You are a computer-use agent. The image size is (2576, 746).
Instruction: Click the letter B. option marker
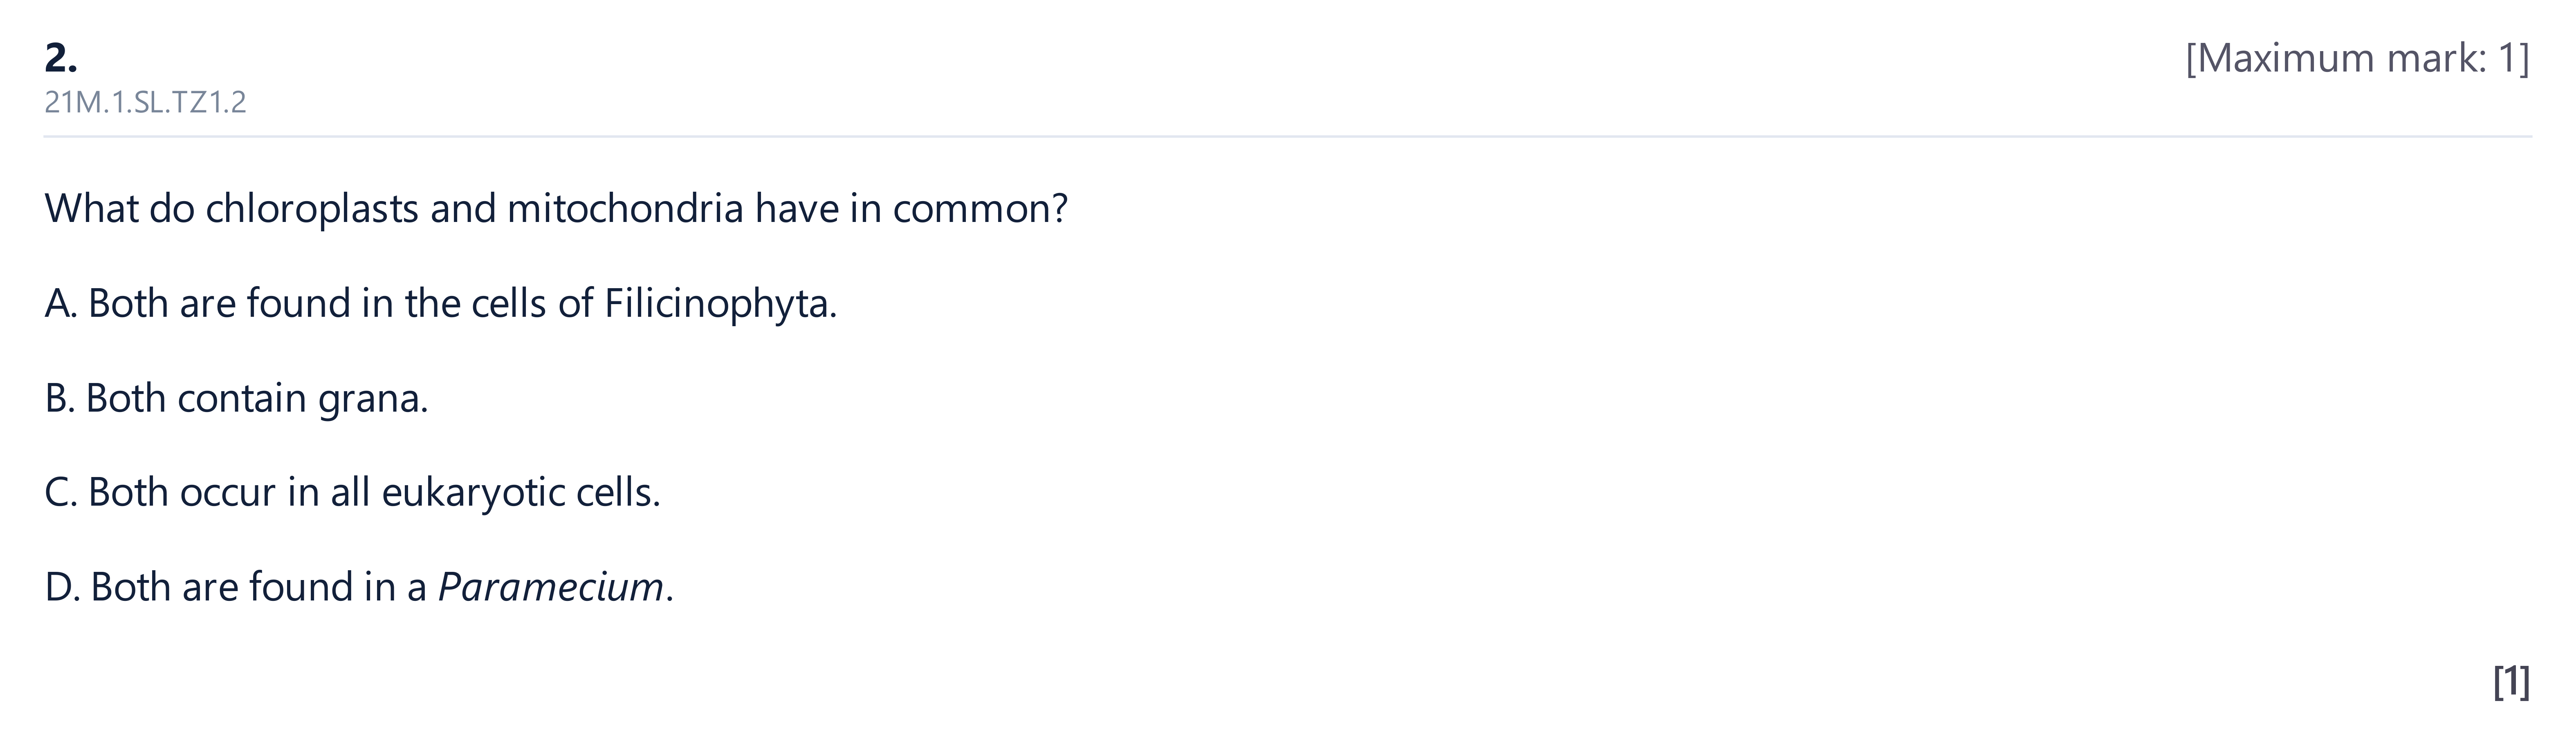pos(60,399)
